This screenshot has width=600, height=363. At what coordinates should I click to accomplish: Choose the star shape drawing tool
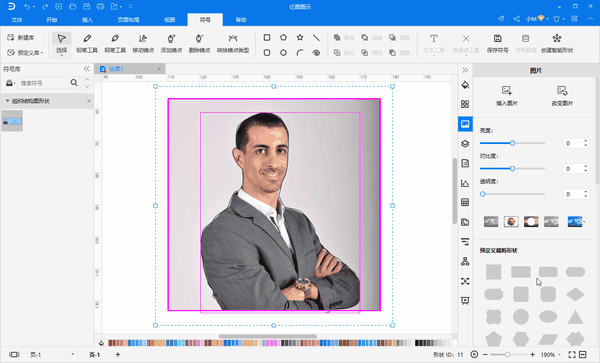tap(300, 37)
